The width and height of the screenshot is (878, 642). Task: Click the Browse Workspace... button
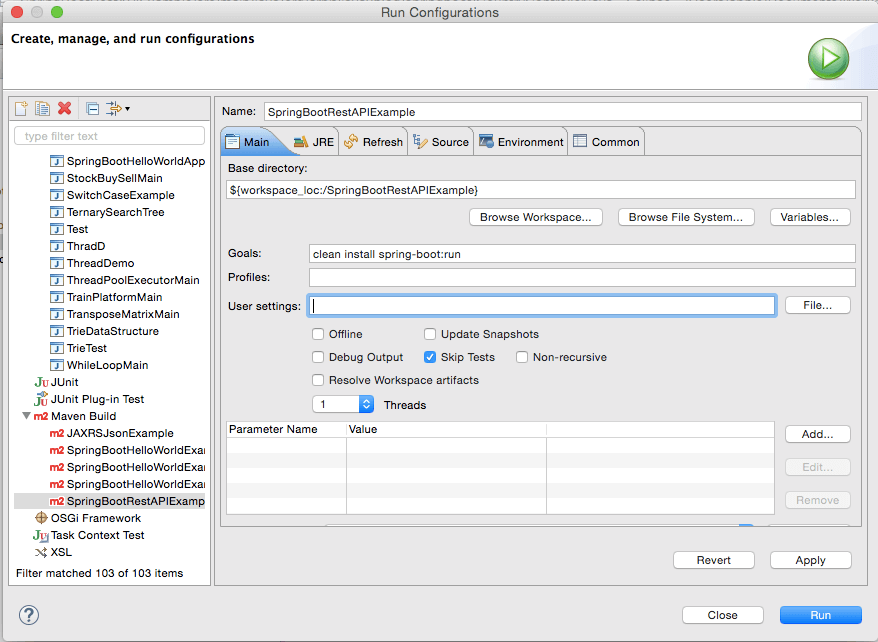536,217
